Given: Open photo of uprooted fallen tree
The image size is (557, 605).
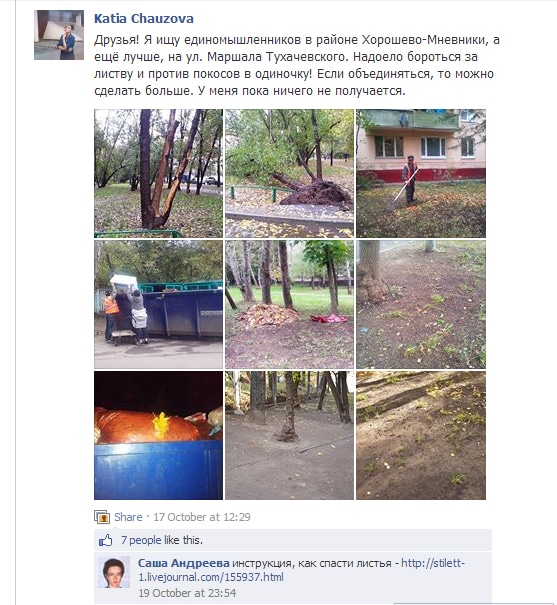Looking at the screenshot, I should pos(289,173).
